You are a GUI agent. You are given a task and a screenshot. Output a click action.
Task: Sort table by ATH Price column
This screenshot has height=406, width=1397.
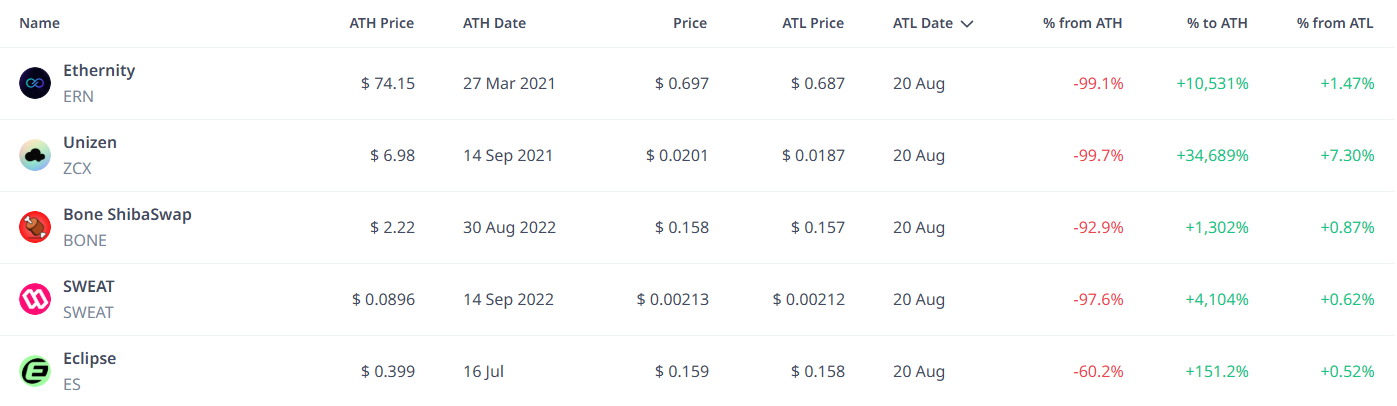pos(381,23)
